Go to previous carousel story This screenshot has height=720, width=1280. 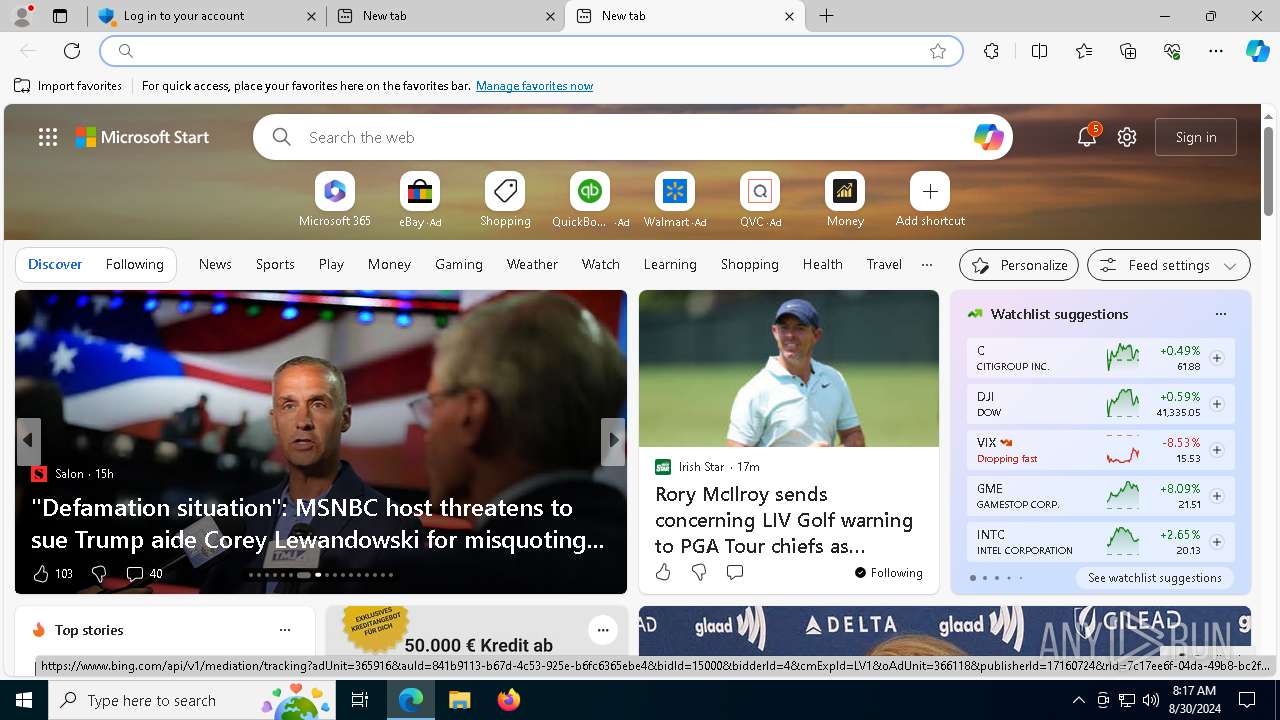pos(28,441)
